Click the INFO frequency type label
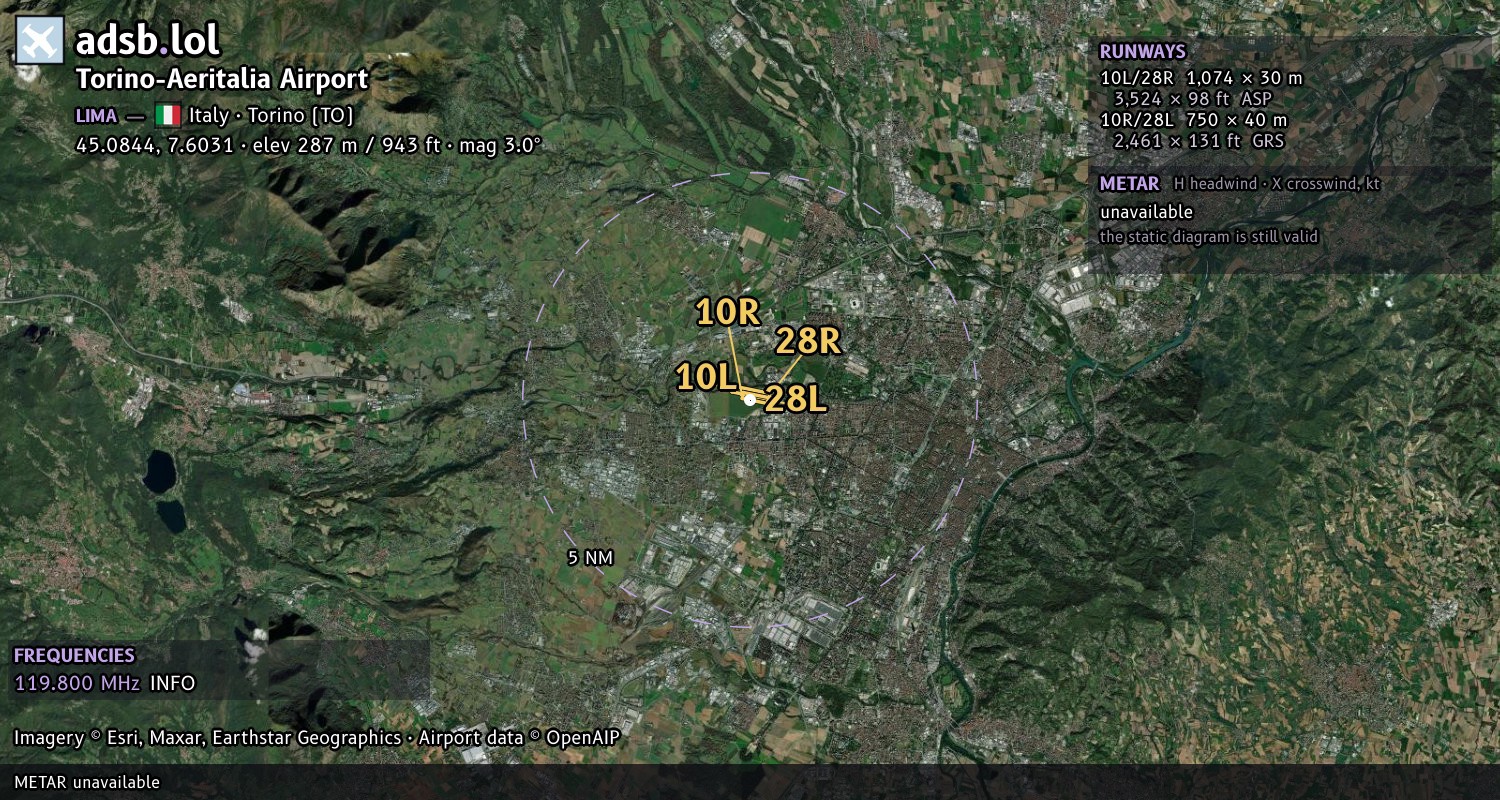The image size is (1500, 800). point(173,684)
